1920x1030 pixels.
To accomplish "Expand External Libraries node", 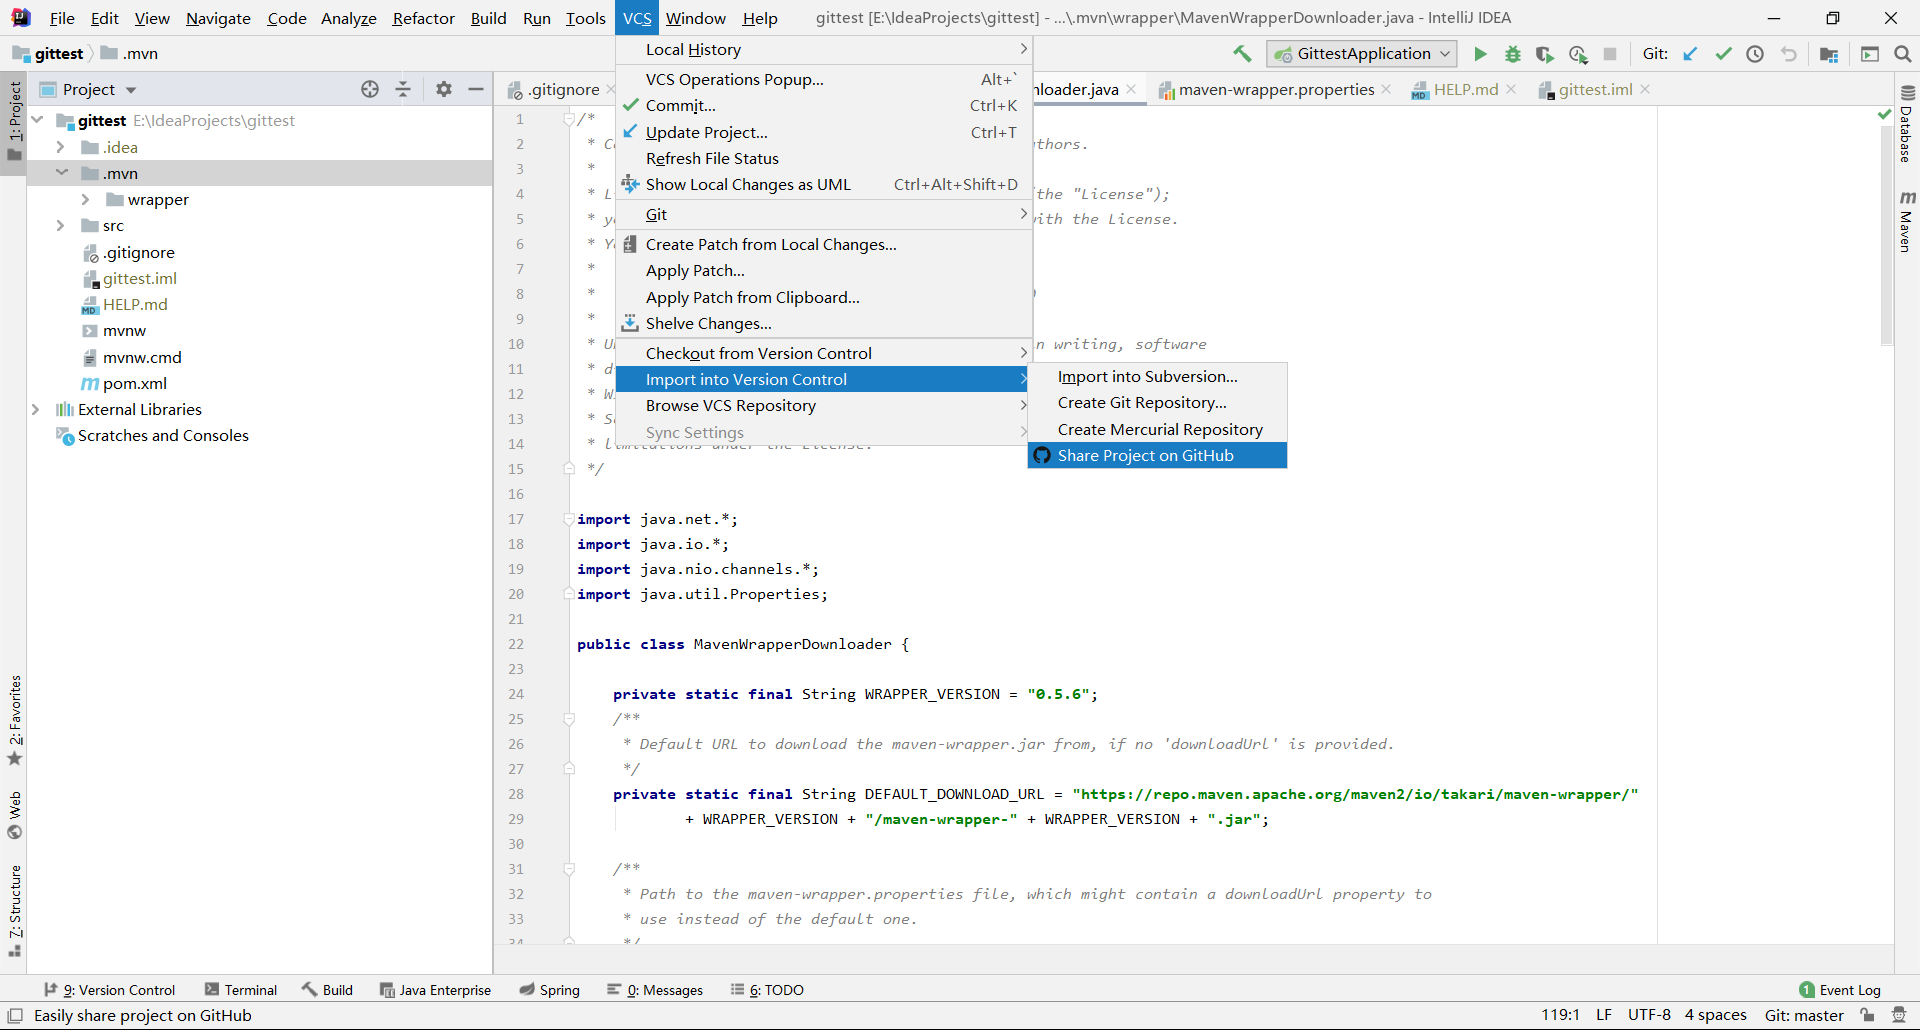I will [x=36, y=409].
